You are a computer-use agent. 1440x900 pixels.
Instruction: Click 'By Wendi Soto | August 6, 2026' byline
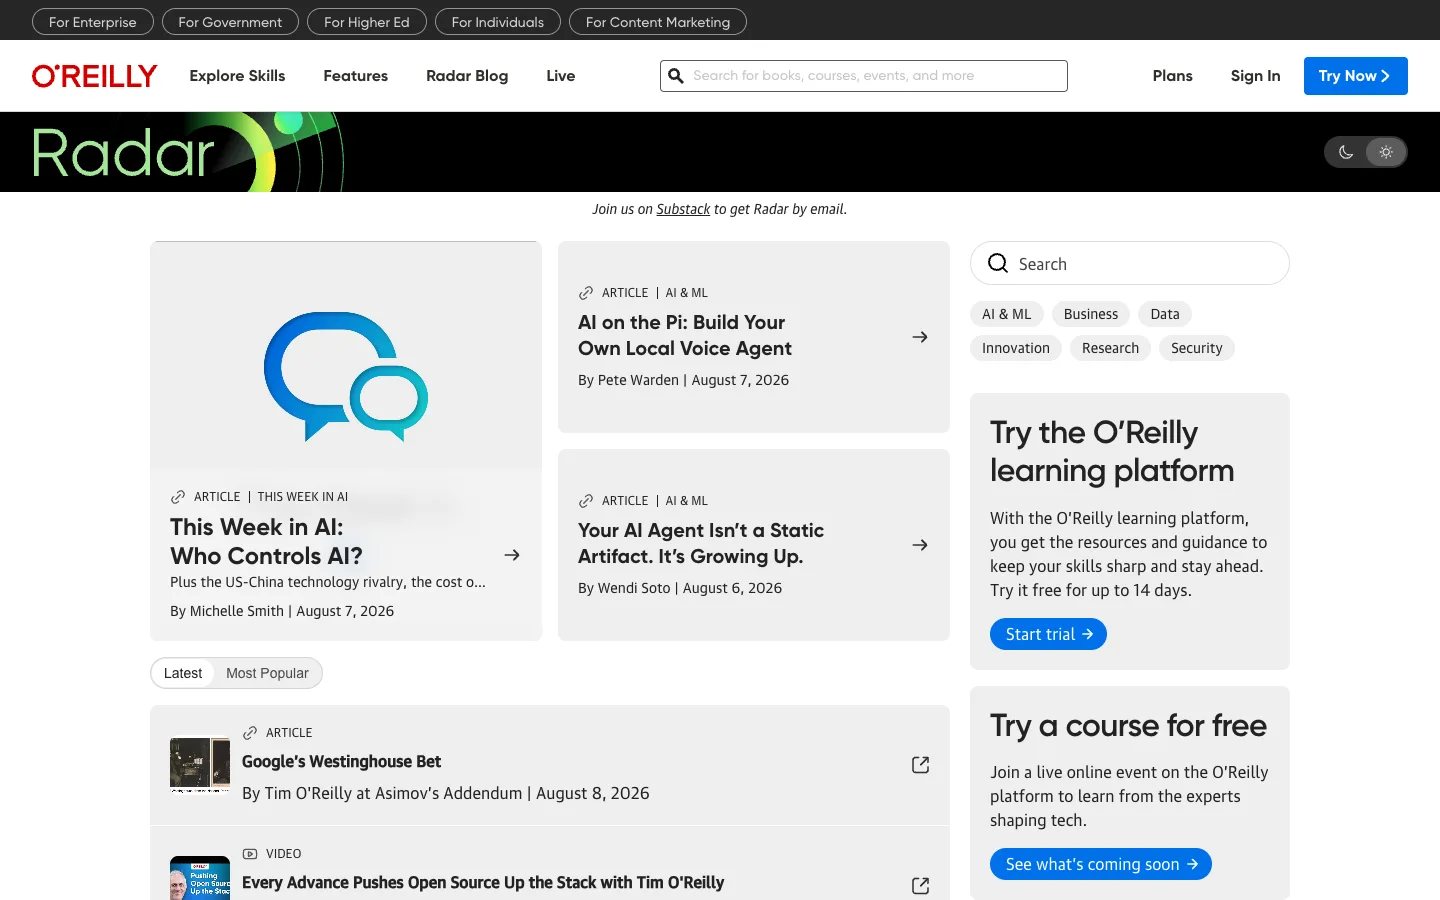[680, 588]
